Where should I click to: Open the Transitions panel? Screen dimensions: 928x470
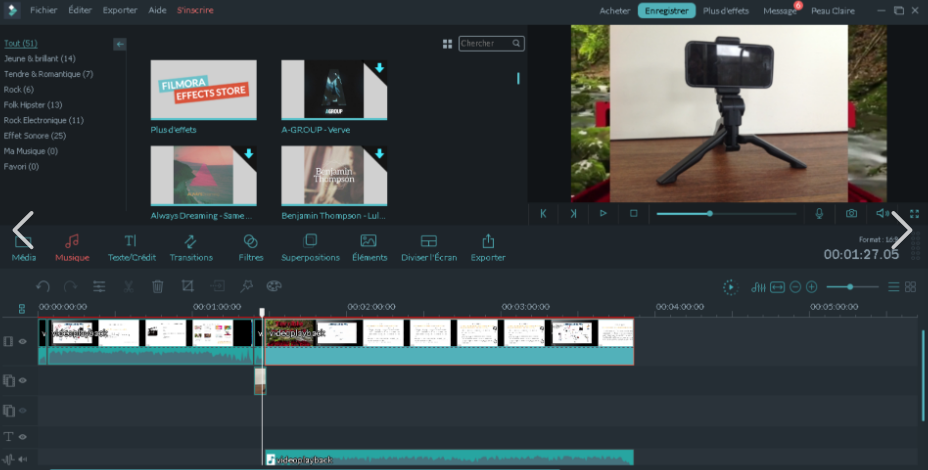pos(191,247)
